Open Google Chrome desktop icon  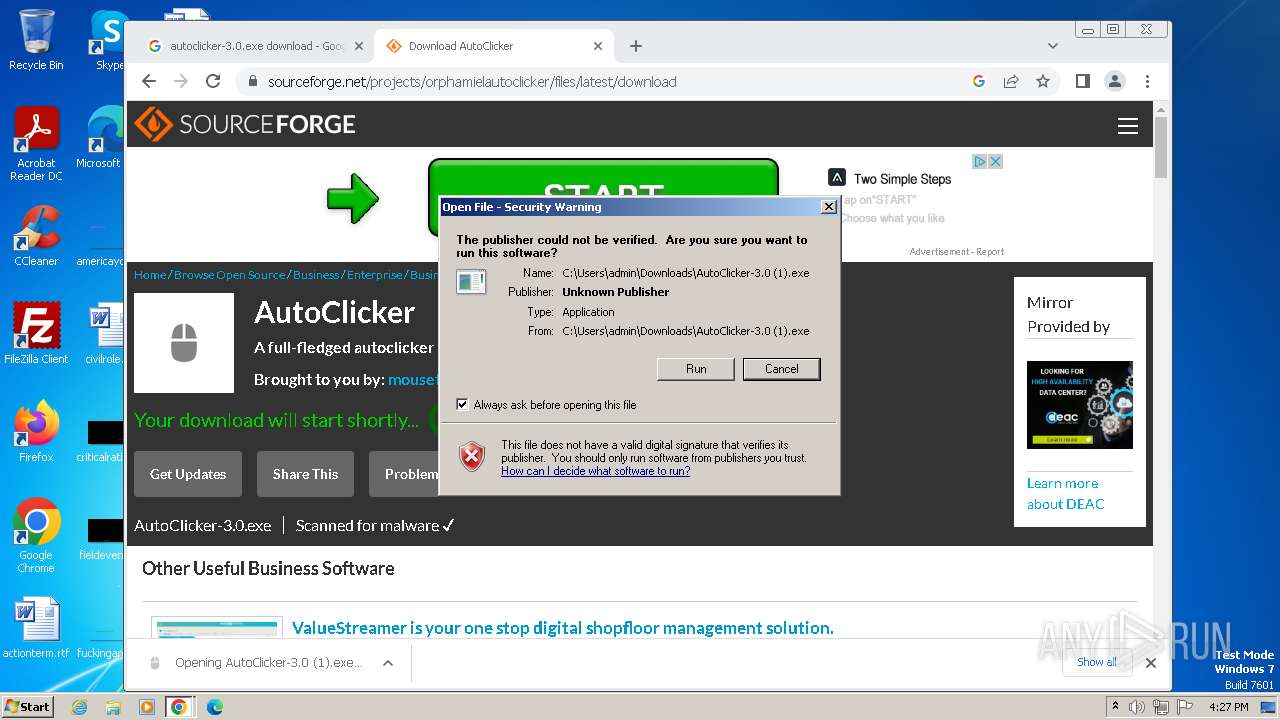tap(36, 535)
